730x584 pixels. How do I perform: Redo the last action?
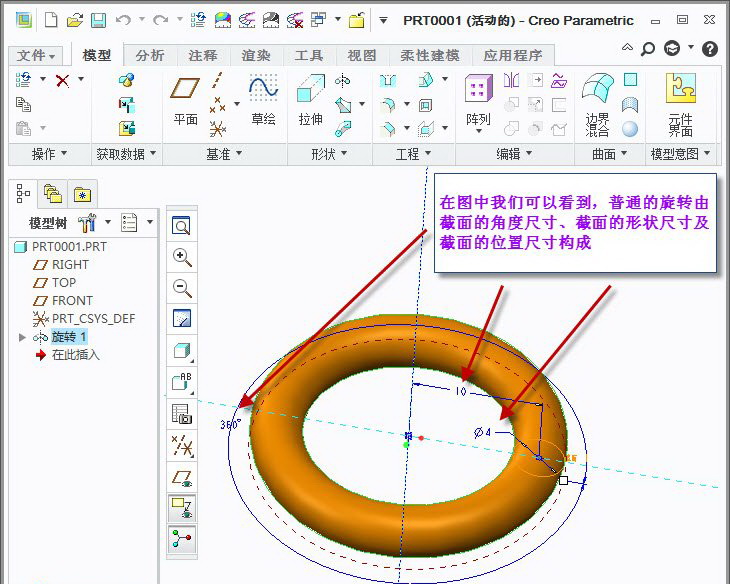(161, 20)
